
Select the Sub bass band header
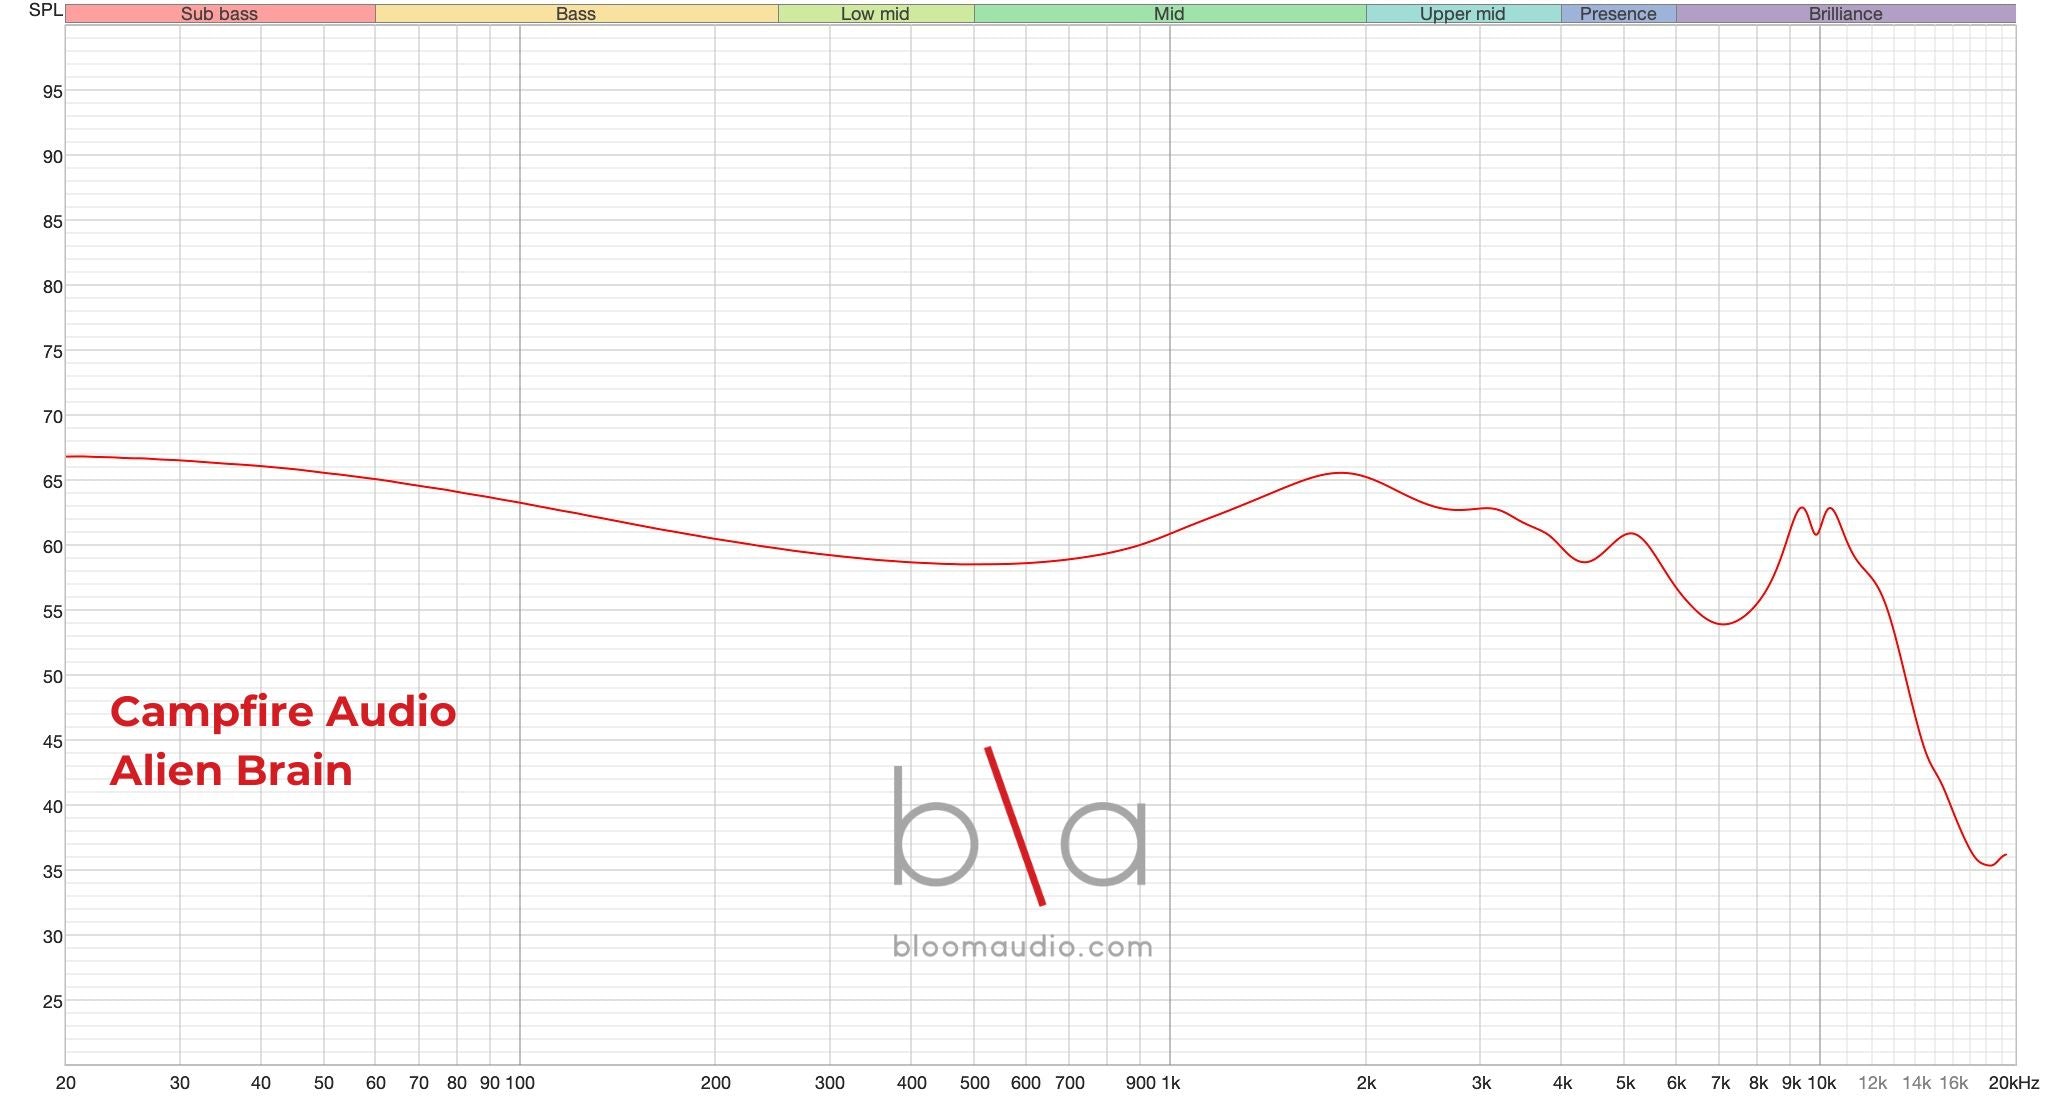point(219,14)
